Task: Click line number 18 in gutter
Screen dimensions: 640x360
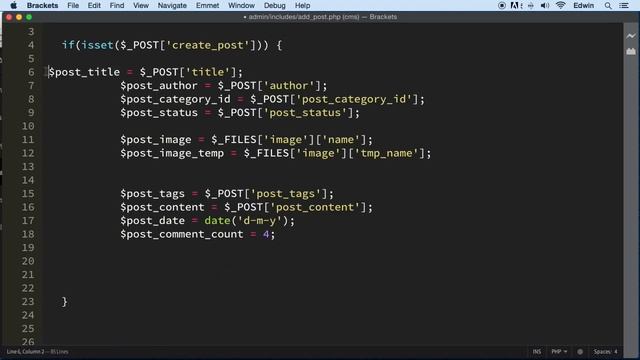Action: click(28, 234)
